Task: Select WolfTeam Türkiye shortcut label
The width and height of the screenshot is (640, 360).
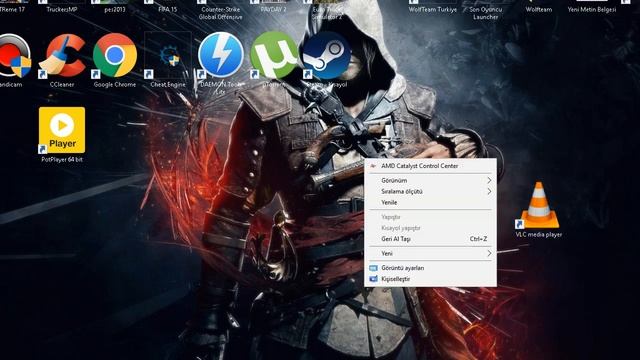Action: (433, 9)
